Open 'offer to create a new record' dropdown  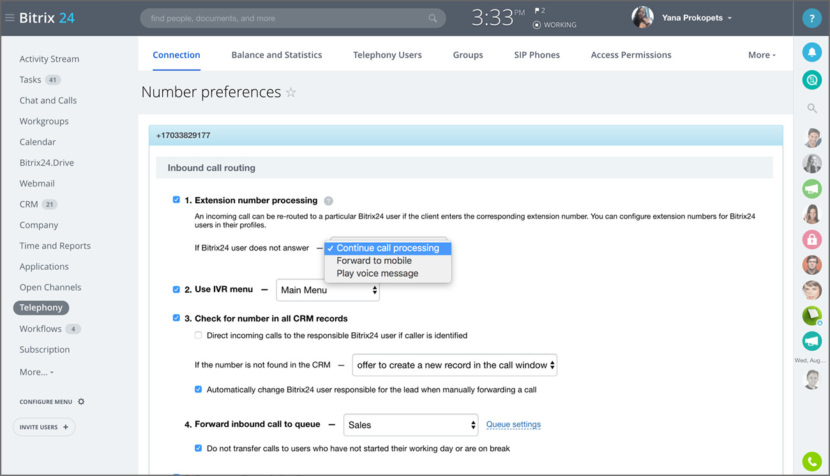coord(454,365)
